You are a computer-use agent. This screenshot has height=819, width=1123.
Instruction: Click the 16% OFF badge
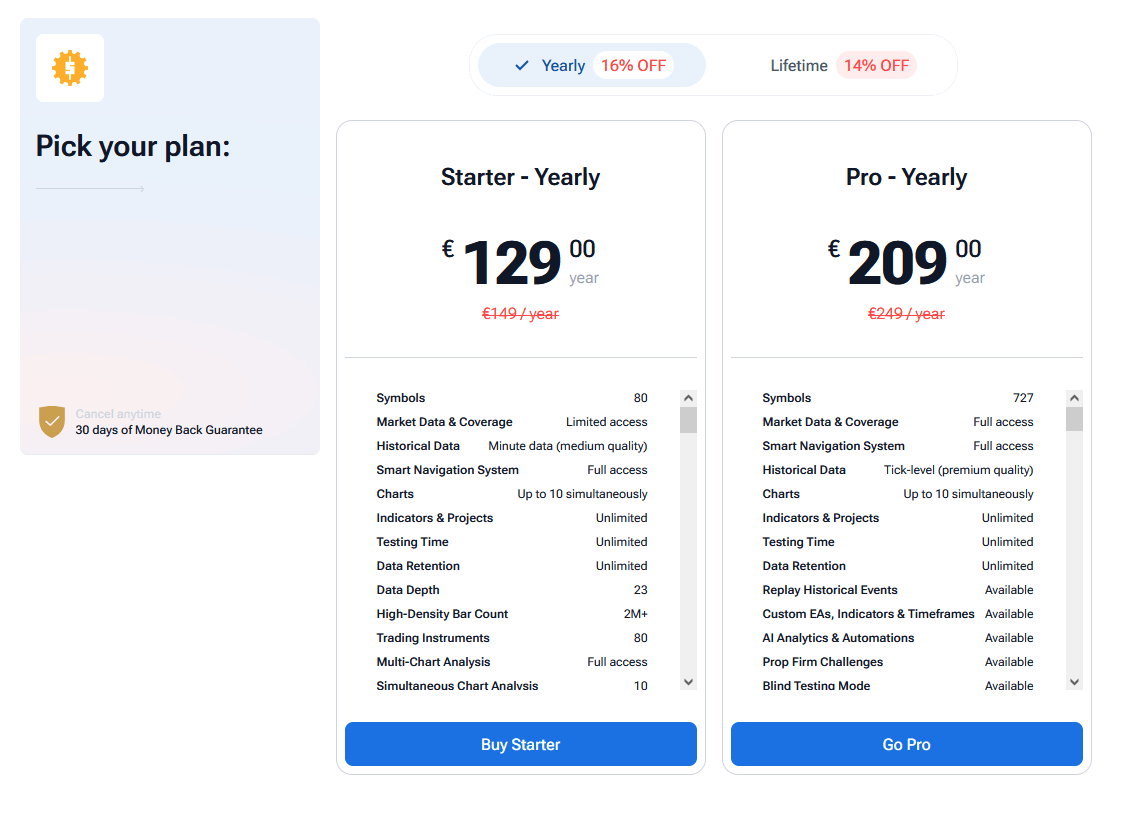pyautogui.click(x=633, y=66)
